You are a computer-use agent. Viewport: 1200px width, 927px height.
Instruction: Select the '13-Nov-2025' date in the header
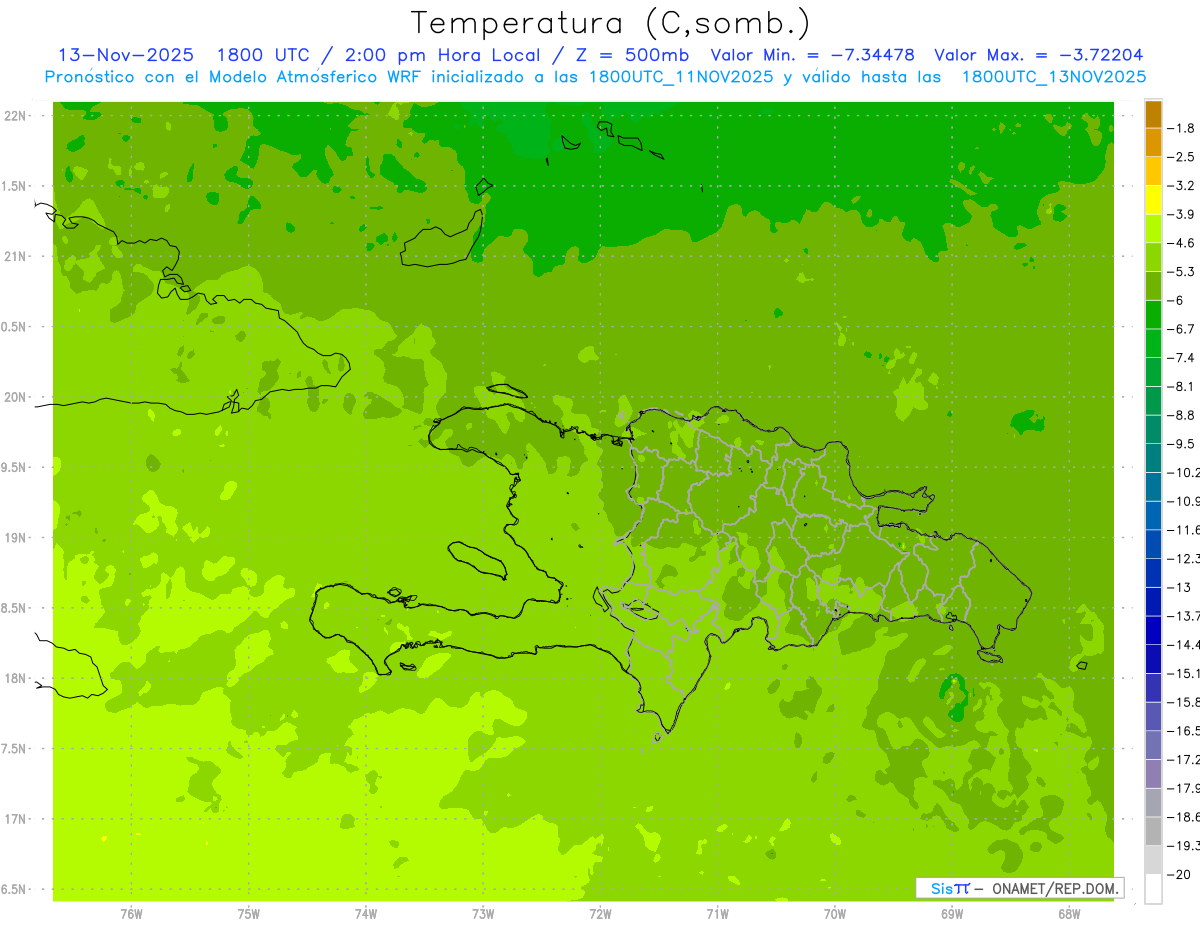[x=126, y=55]
